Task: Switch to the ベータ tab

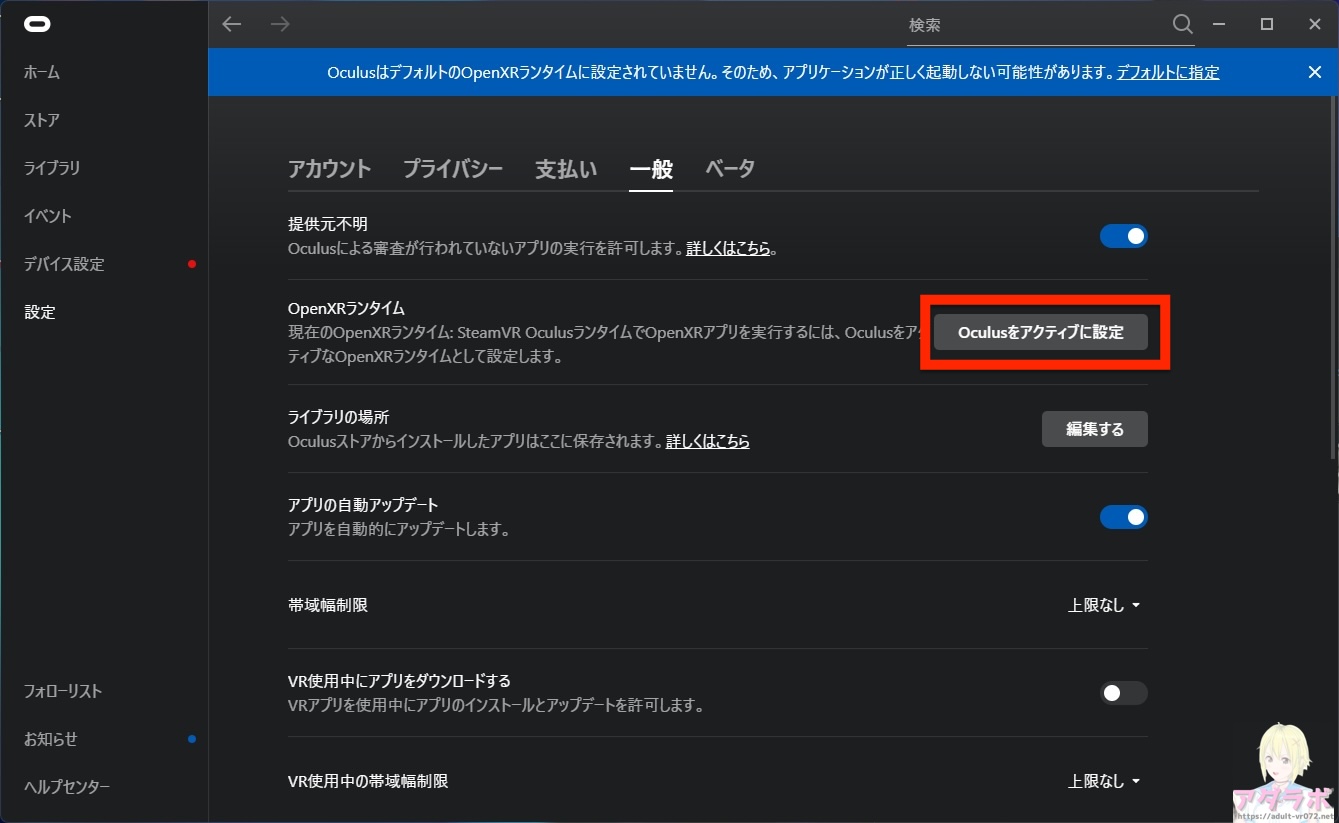Action: [729, 169]
